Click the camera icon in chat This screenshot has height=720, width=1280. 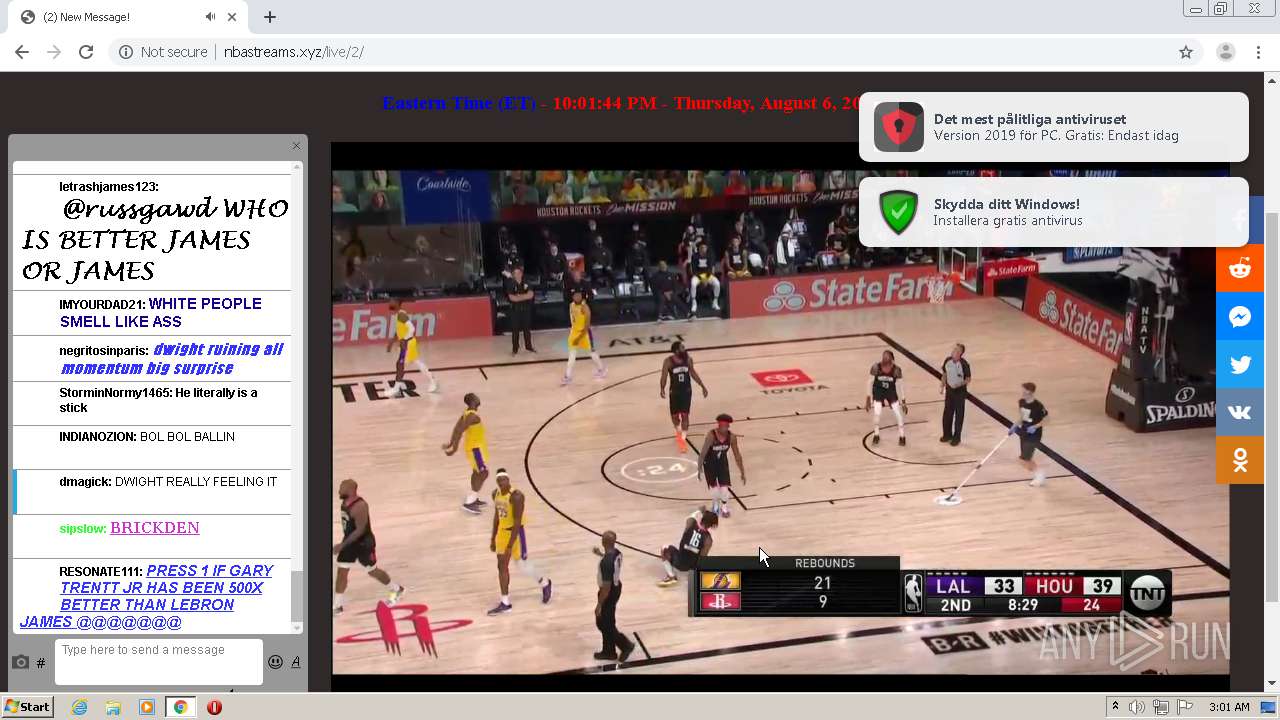[20, 662]
